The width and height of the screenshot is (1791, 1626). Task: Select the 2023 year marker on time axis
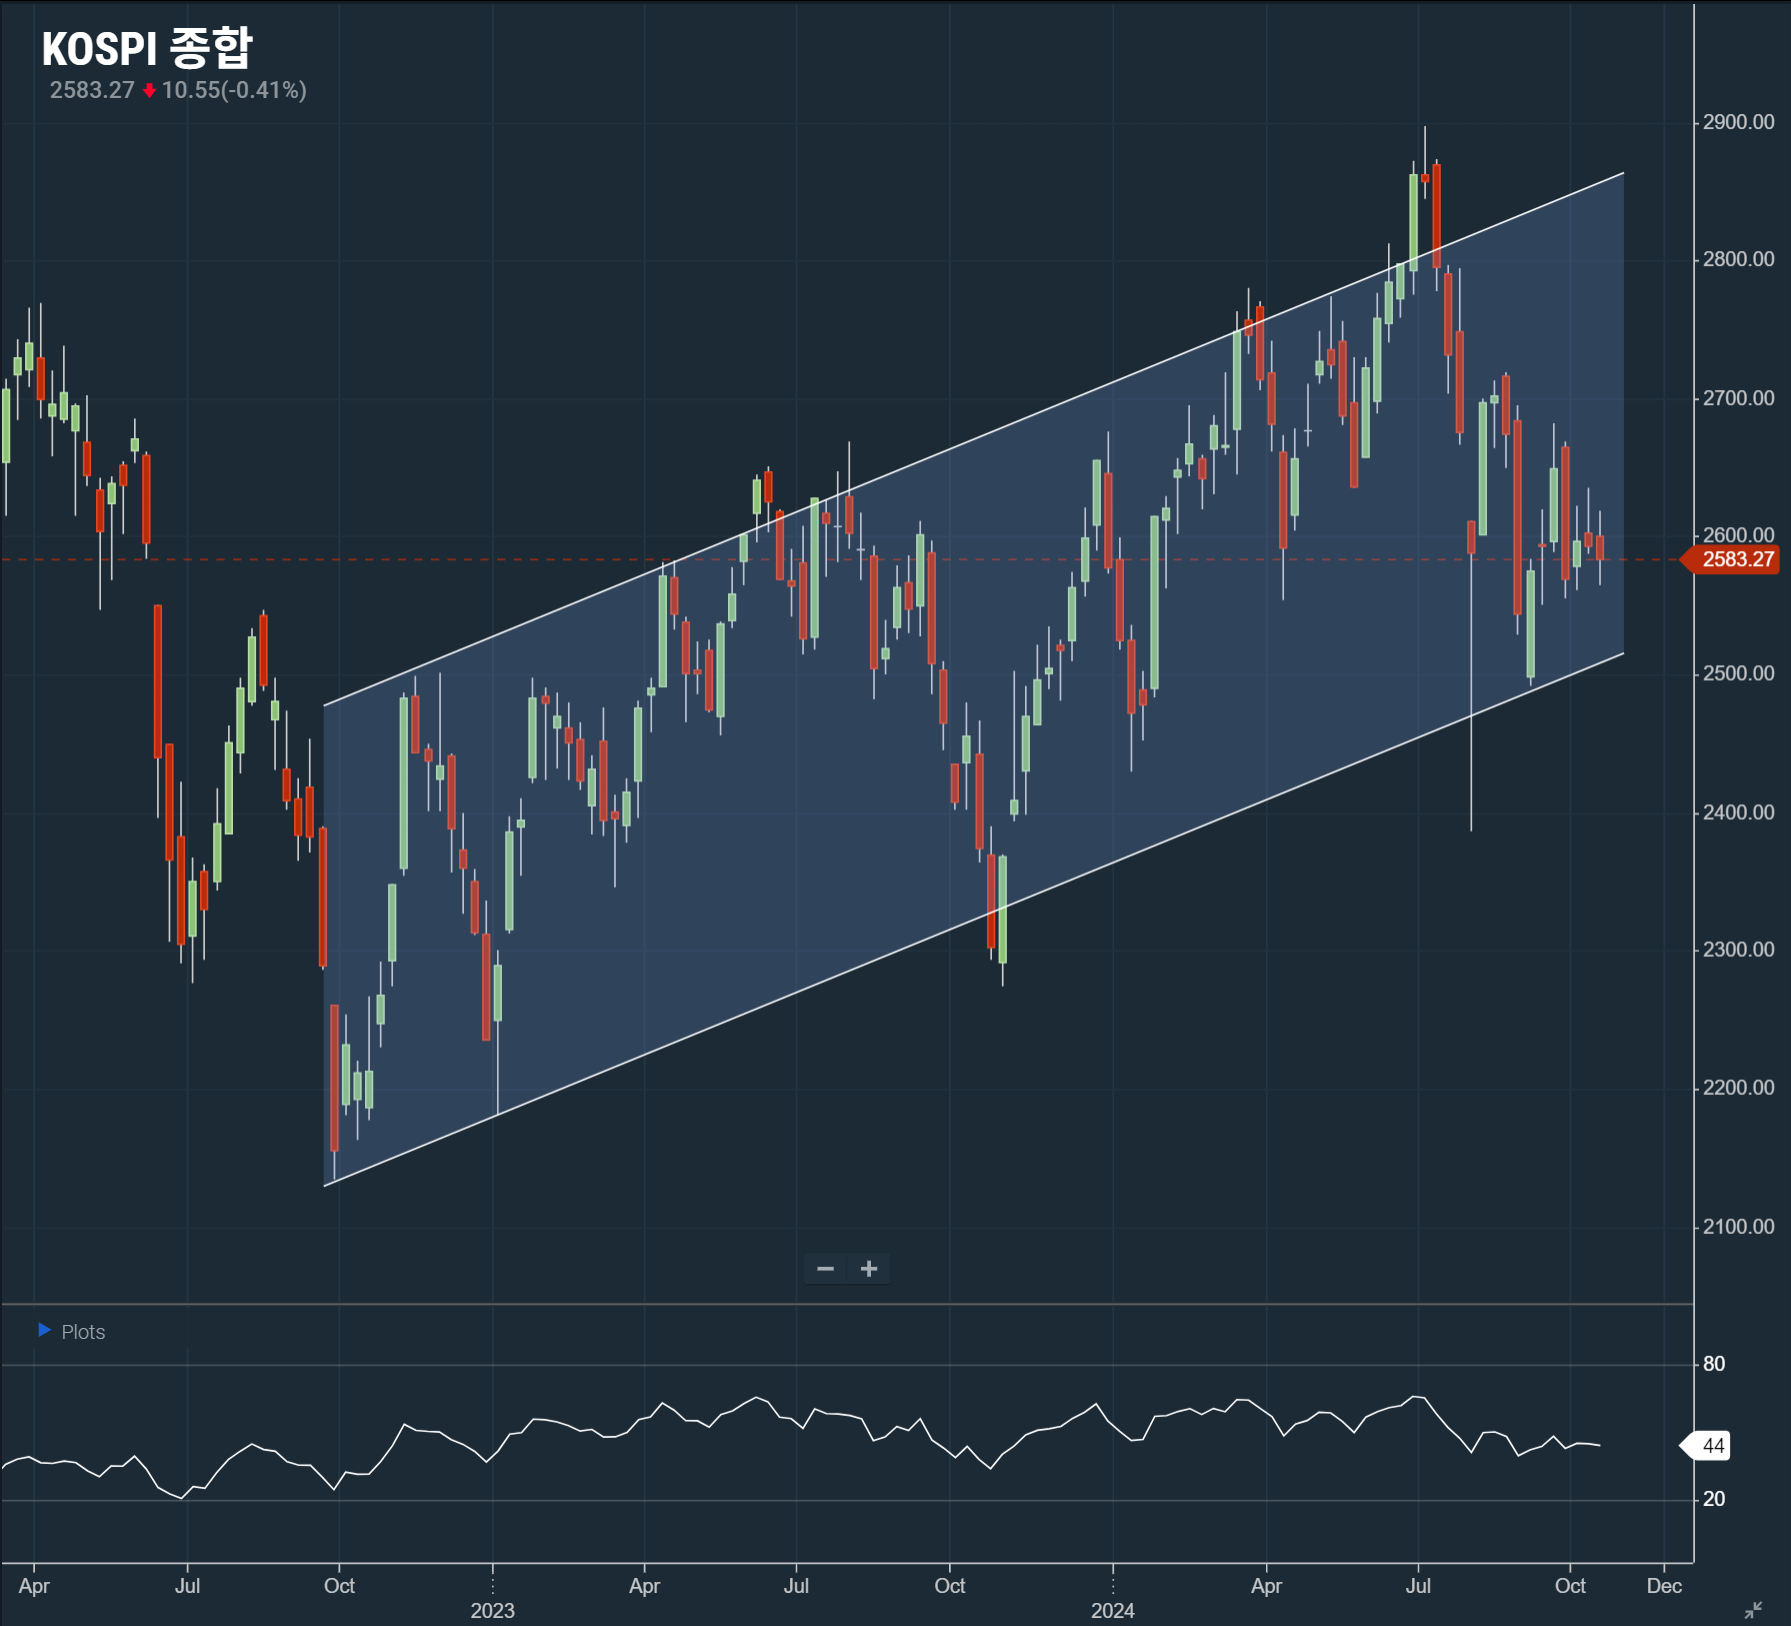coord(492,1610)
